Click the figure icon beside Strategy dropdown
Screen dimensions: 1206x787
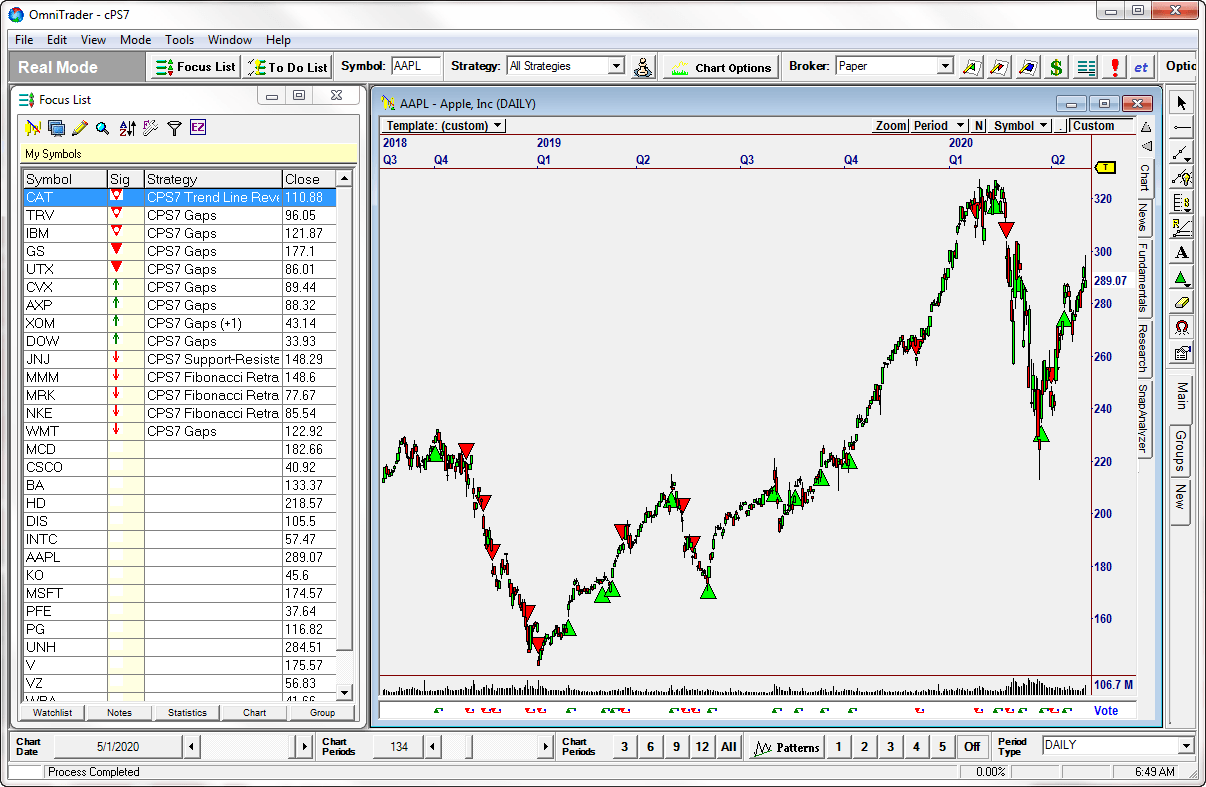[x=643, y=67]
